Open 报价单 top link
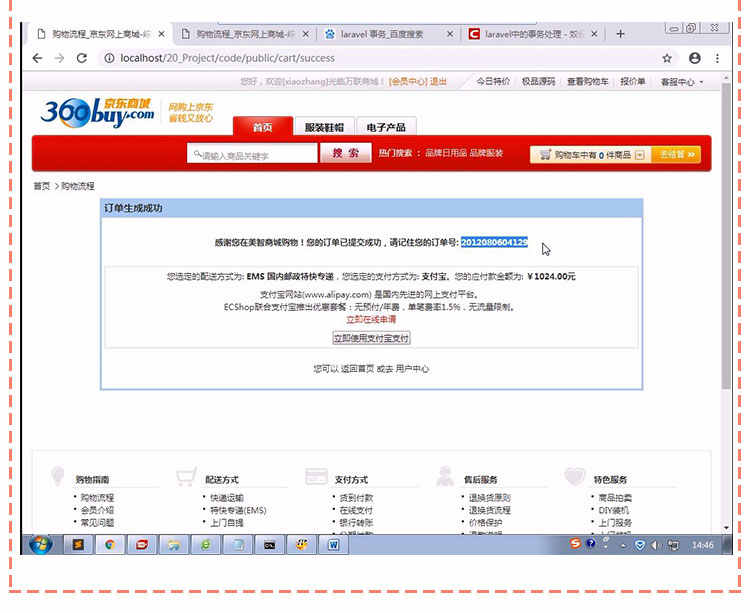The height and width of the screenshot is (613, 750). (x=632, y=82)
